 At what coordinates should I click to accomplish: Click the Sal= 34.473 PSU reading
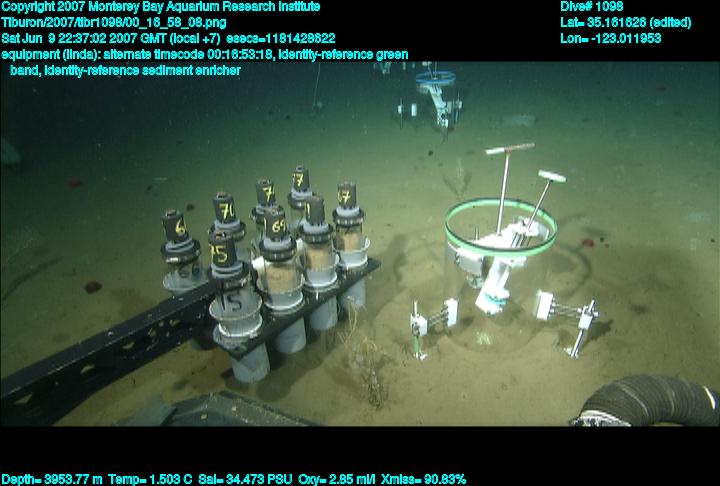pyautogui.click(x=245, y=480)
